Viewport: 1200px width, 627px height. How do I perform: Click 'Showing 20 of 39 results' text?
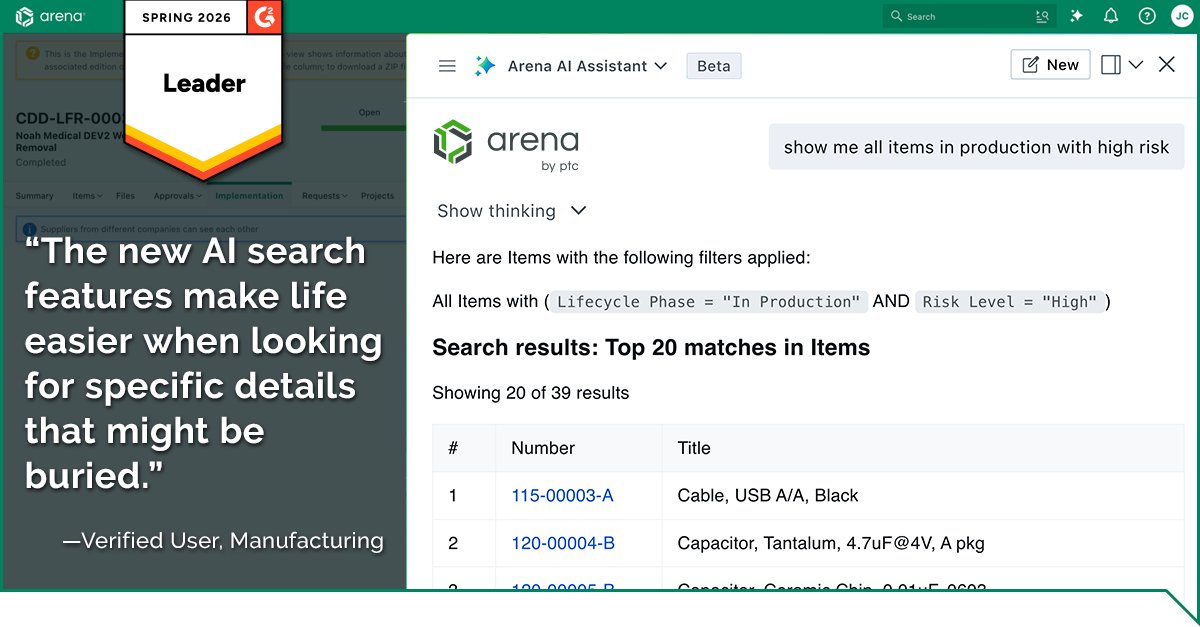coord(531,393)
